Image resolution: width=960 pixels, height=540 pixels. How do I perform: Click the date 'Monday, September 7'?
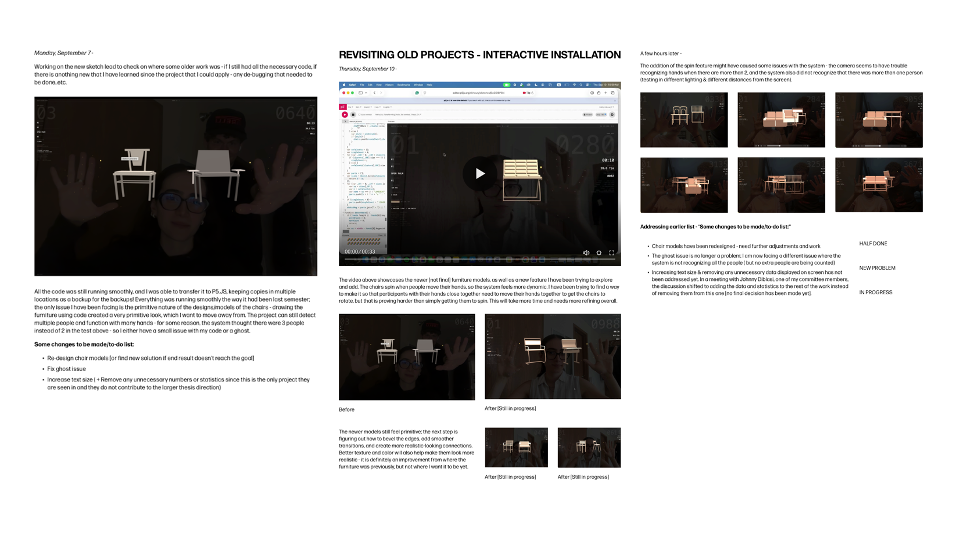[x=62, y=53]
